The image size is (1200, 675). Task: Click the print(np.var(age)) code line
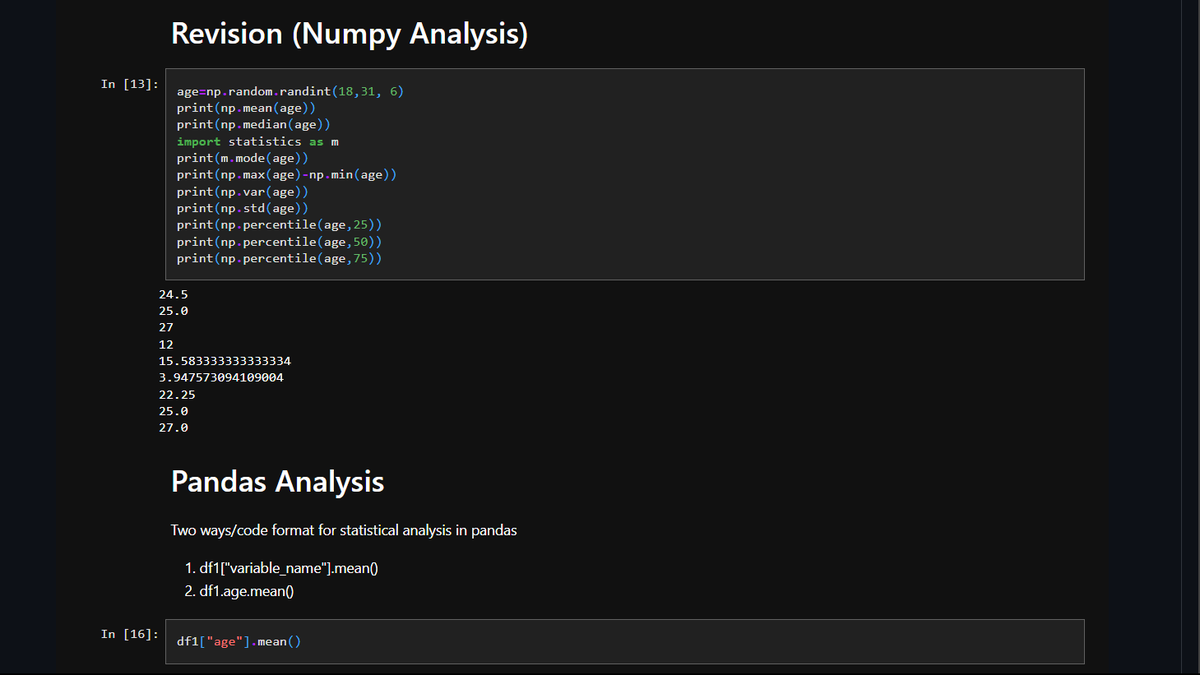coord(245,192)
